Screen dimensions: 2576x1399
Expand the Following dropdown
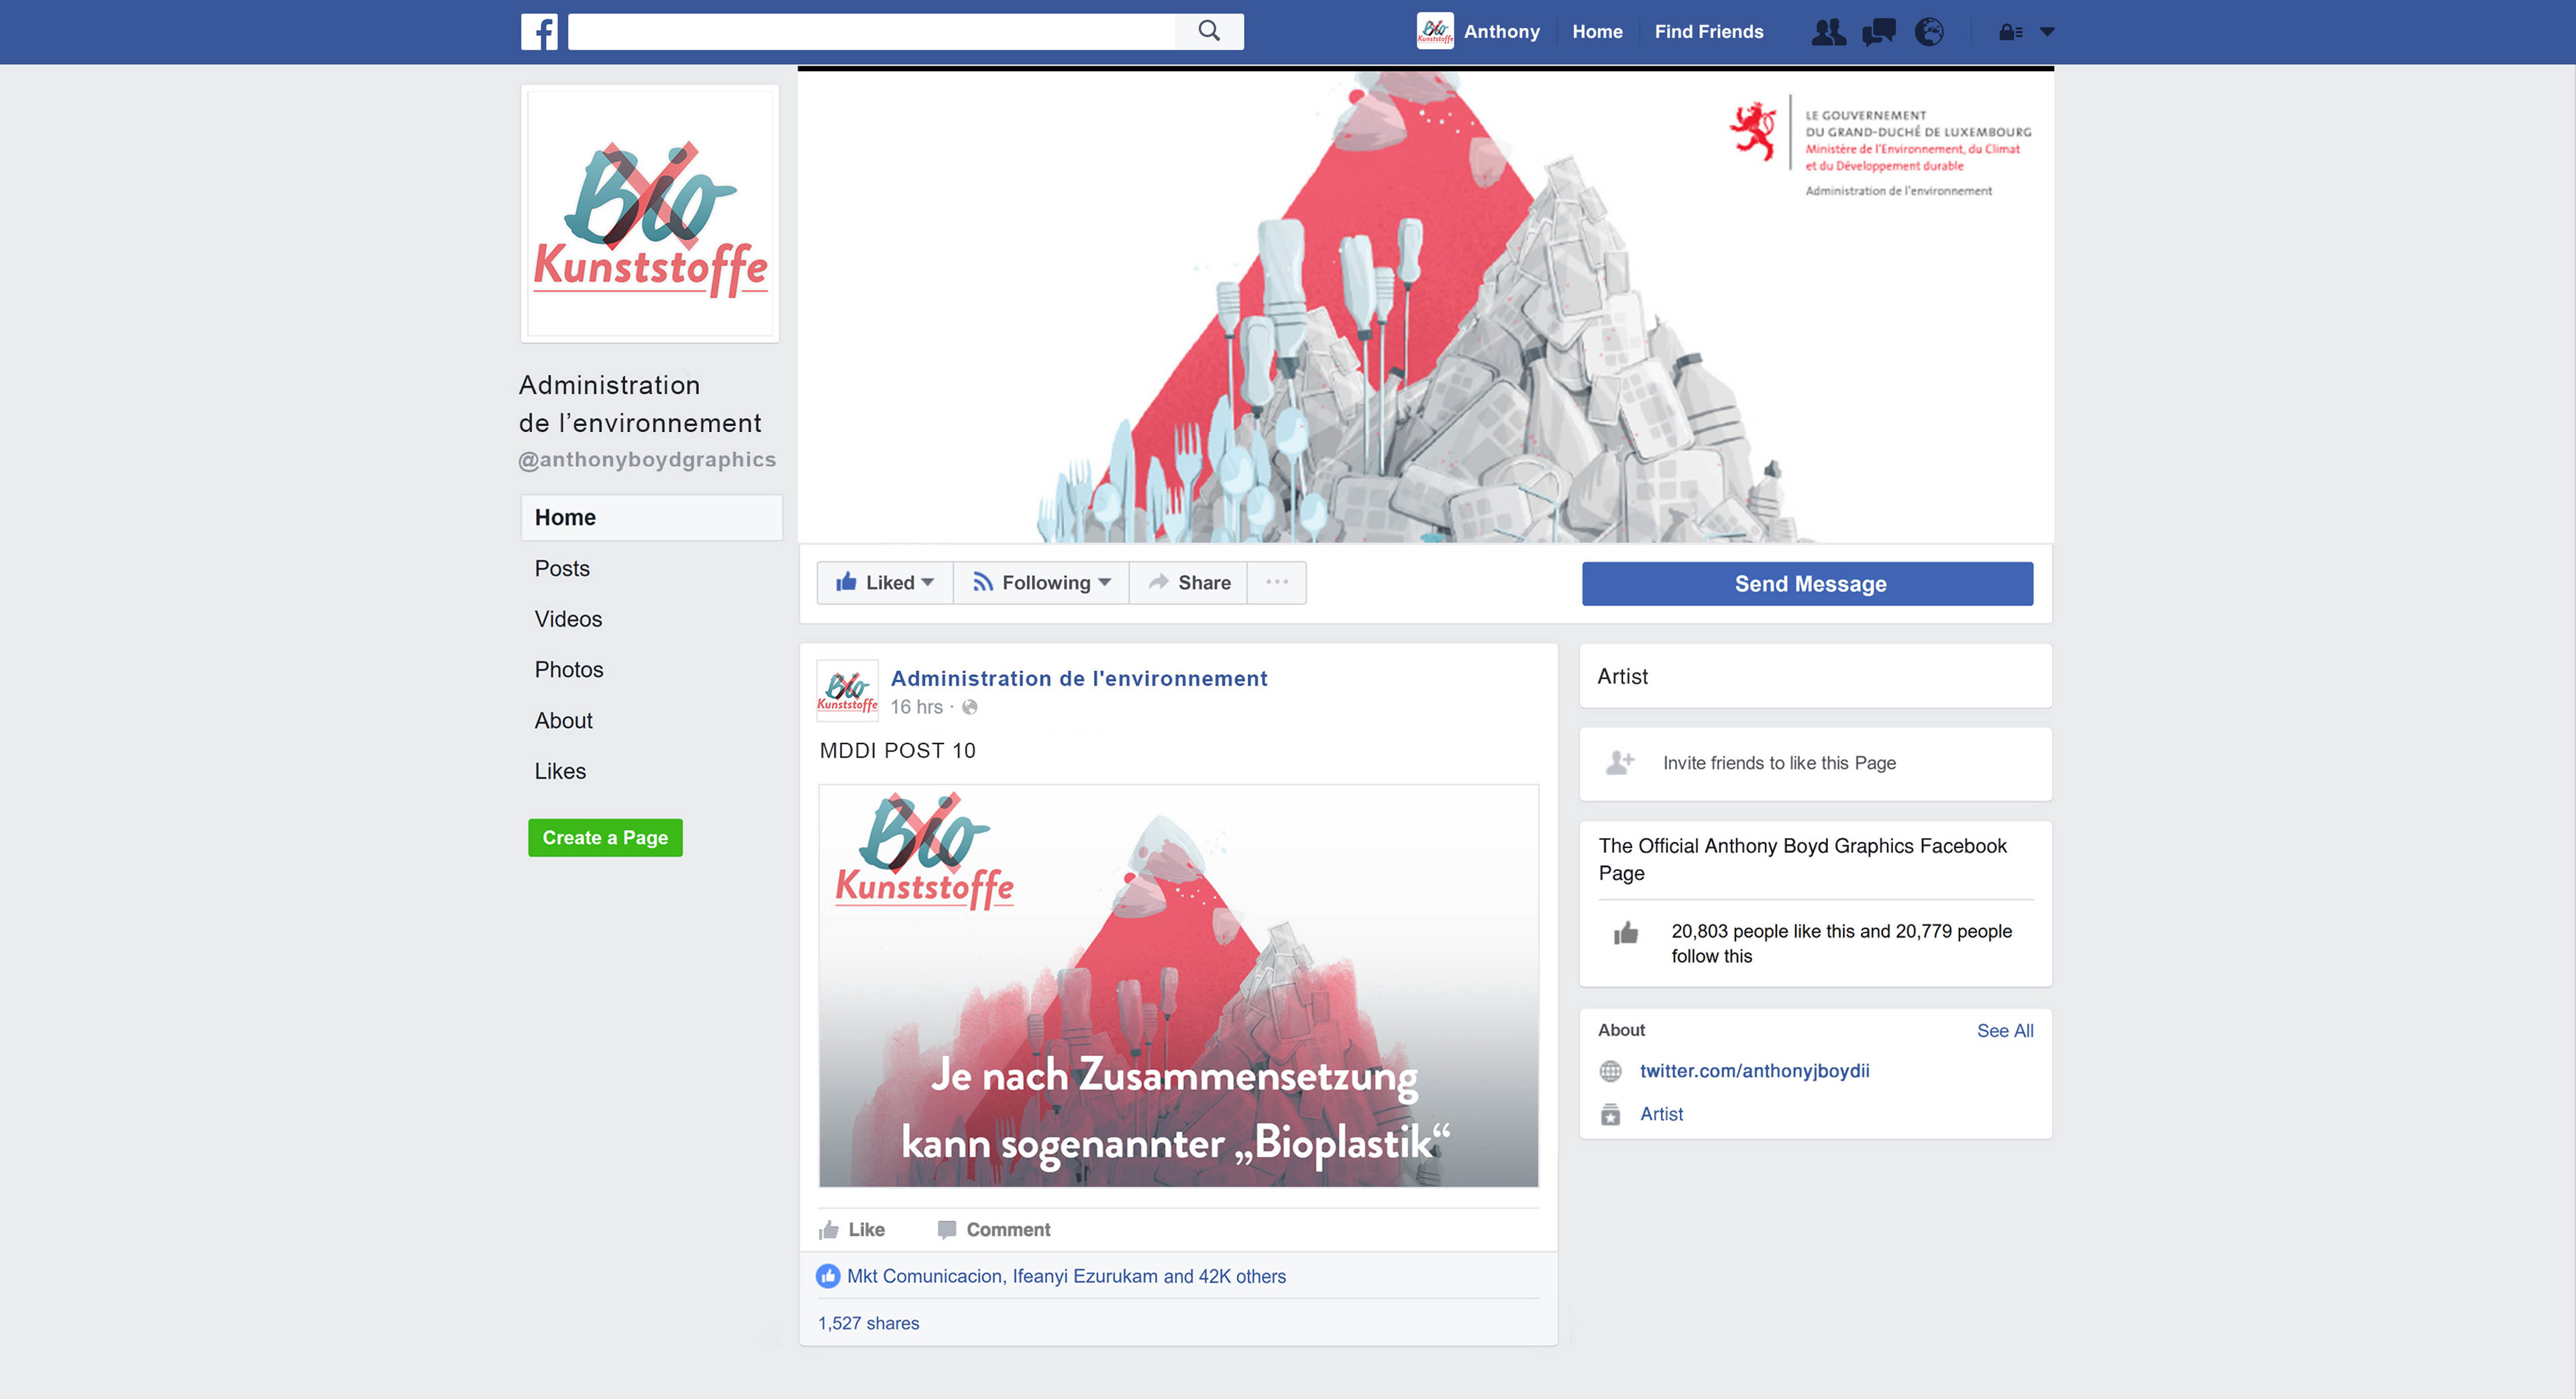1041,583
